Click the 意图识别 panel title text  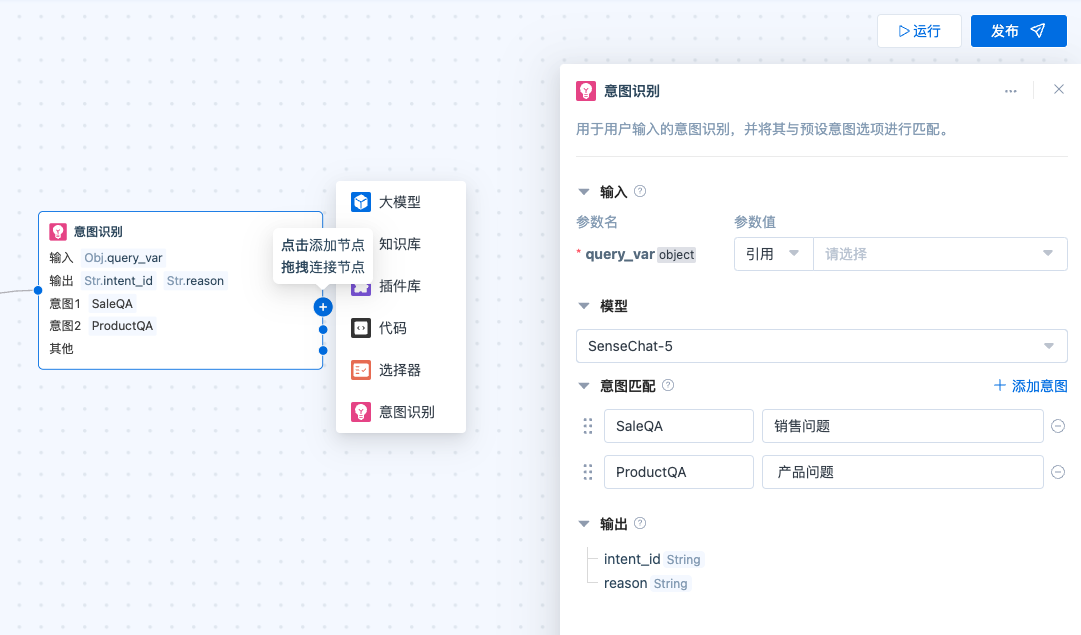(x=632, y=91)
